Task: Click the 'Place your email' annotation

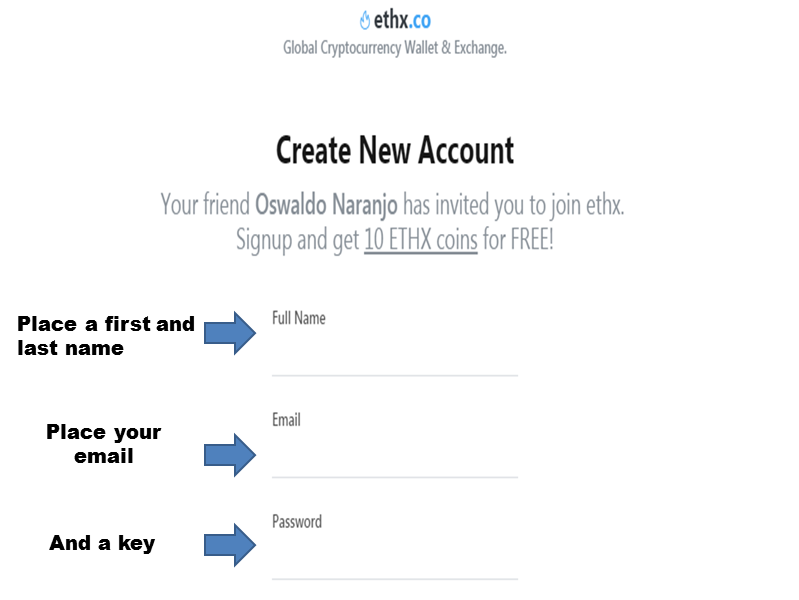Action: click(104, 444)
